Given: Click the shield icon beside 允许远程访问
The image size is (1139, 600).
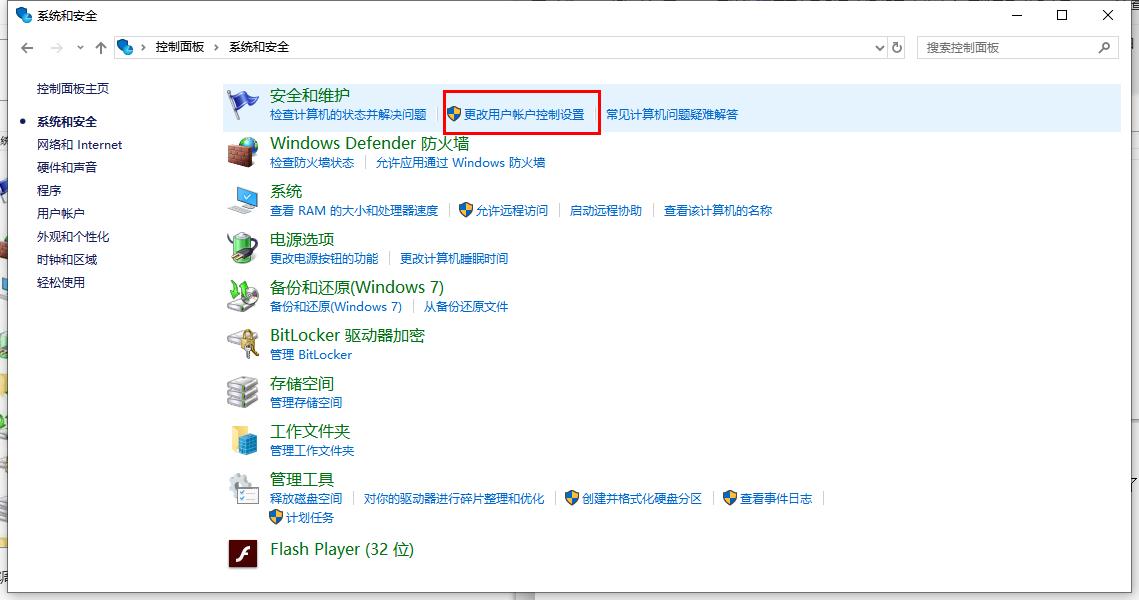Looking at the screenshot, I should [x=466, y=210].
